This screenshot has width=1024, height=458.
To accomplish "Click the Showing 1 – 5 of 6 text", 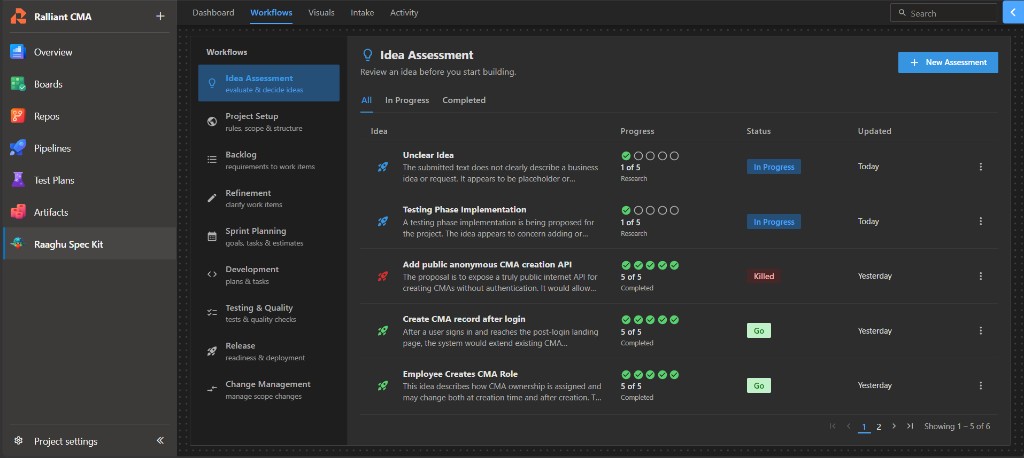I will tap(957, 426).
